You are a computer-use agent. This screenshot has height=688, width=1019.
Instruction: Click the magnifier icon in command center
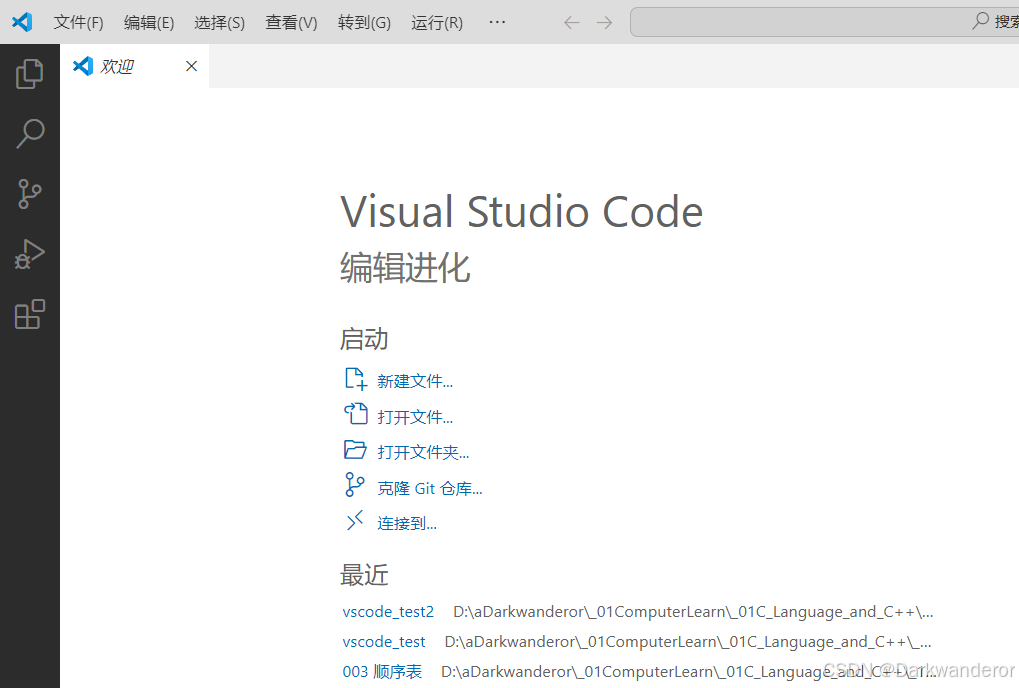click(x=980, y=21)
